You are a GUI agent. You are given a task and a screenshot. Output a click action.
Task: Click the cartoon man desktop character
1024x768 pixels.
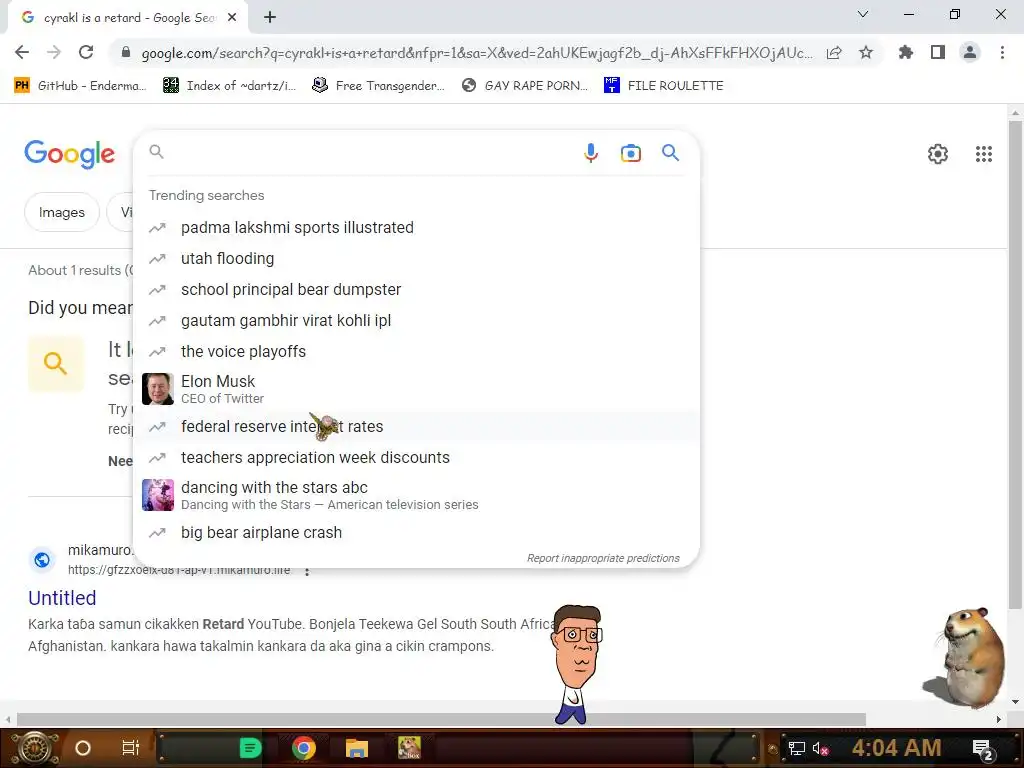tap(577, 665)
